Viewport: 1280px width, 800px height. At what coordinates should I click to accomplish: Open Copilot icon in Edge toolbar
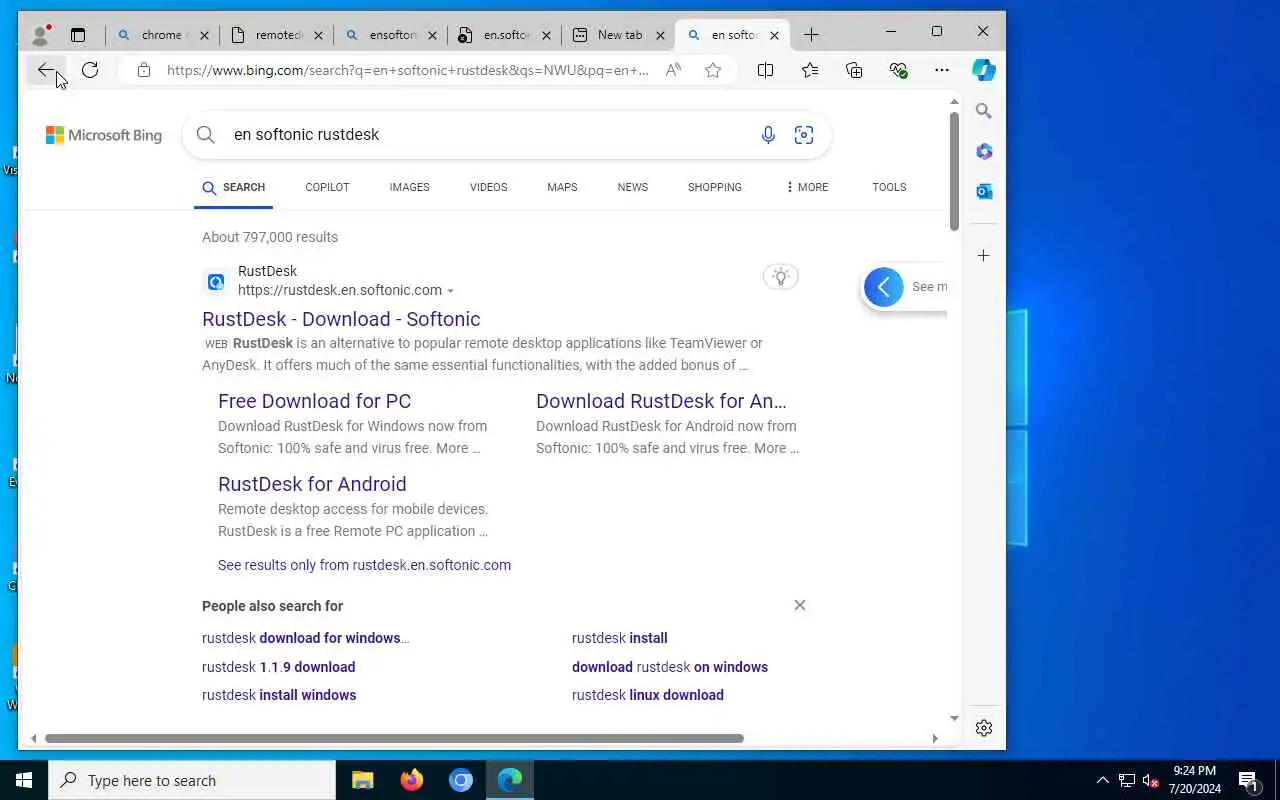tap(984, 70)
